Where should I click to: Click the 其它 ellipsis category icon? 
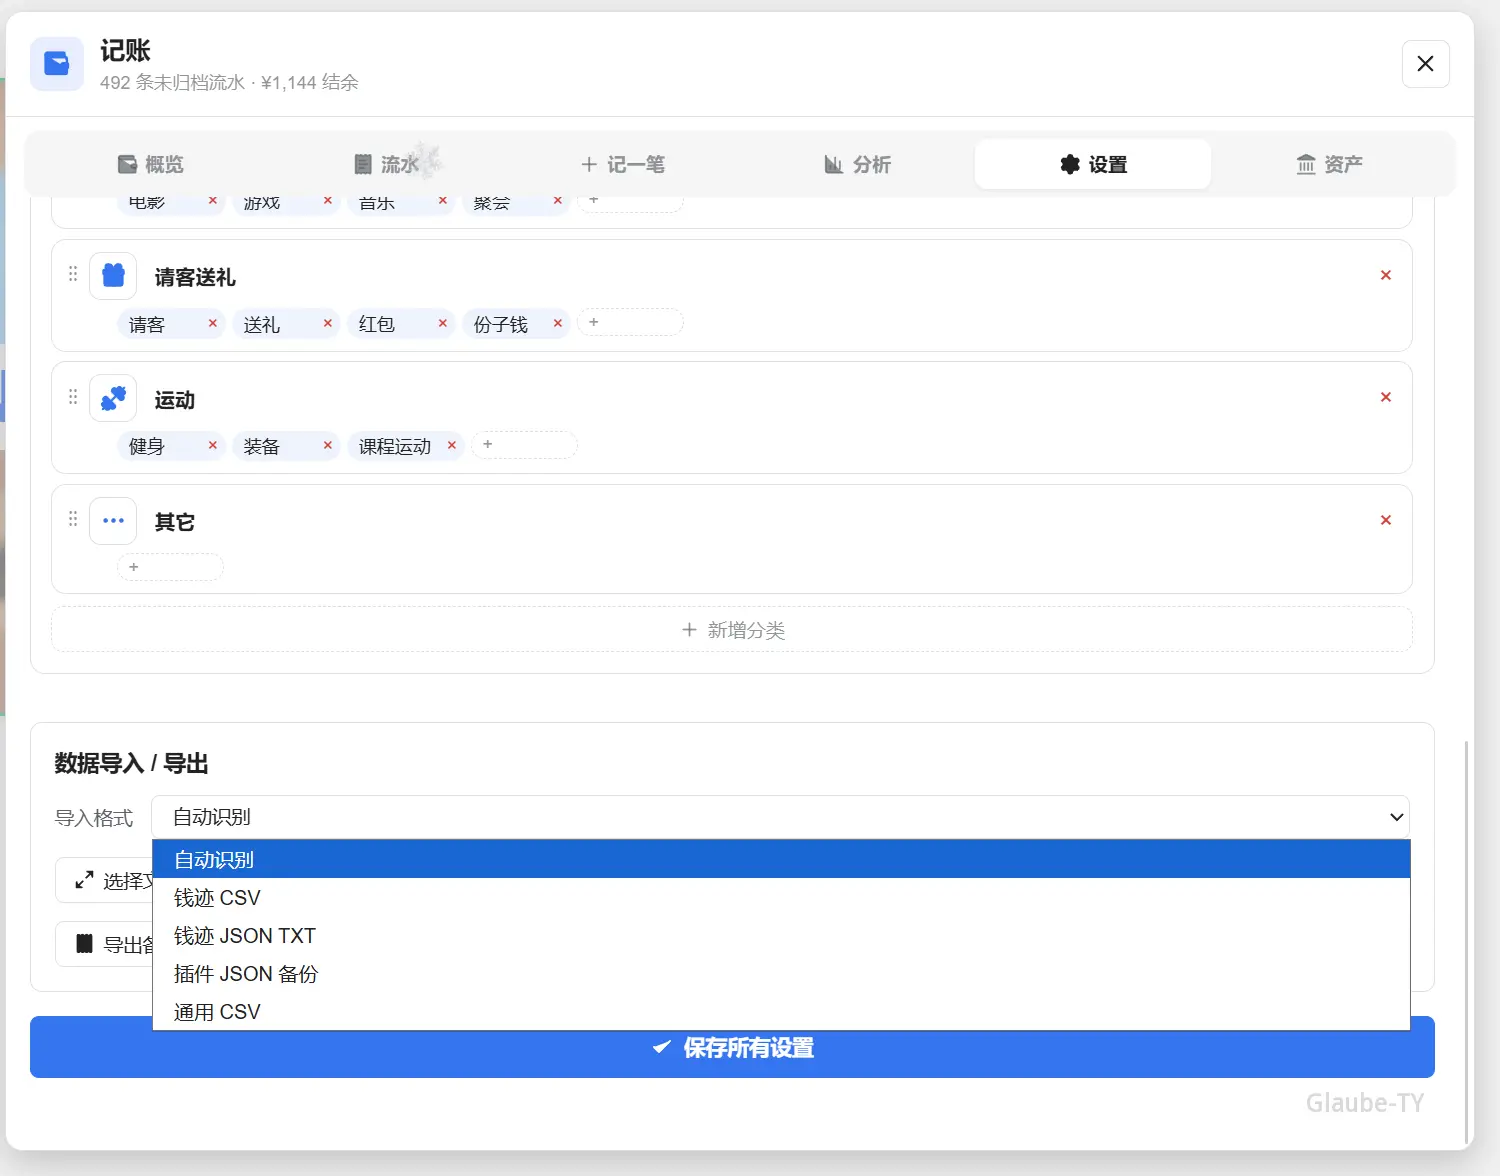(113, 520)
